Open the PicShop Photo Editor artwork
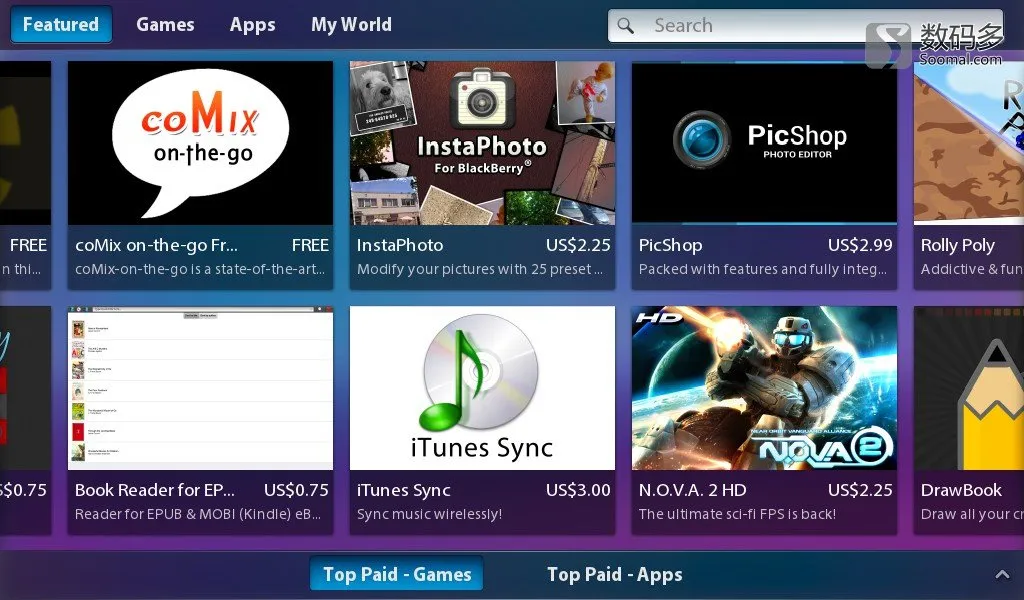The height and width of the screenshot is (600, 1024). [764, 143]
